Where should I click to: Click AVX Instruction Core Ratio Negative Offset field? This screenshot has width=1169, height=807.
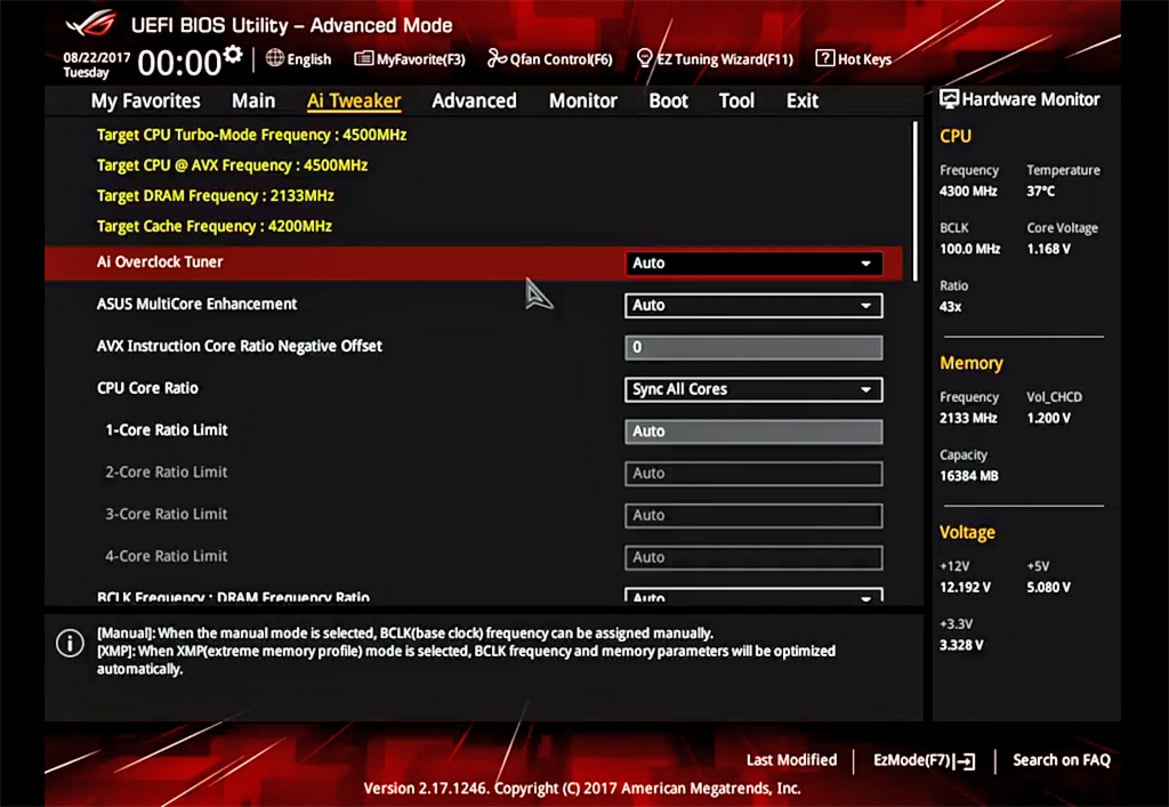(x=754, y=348)
